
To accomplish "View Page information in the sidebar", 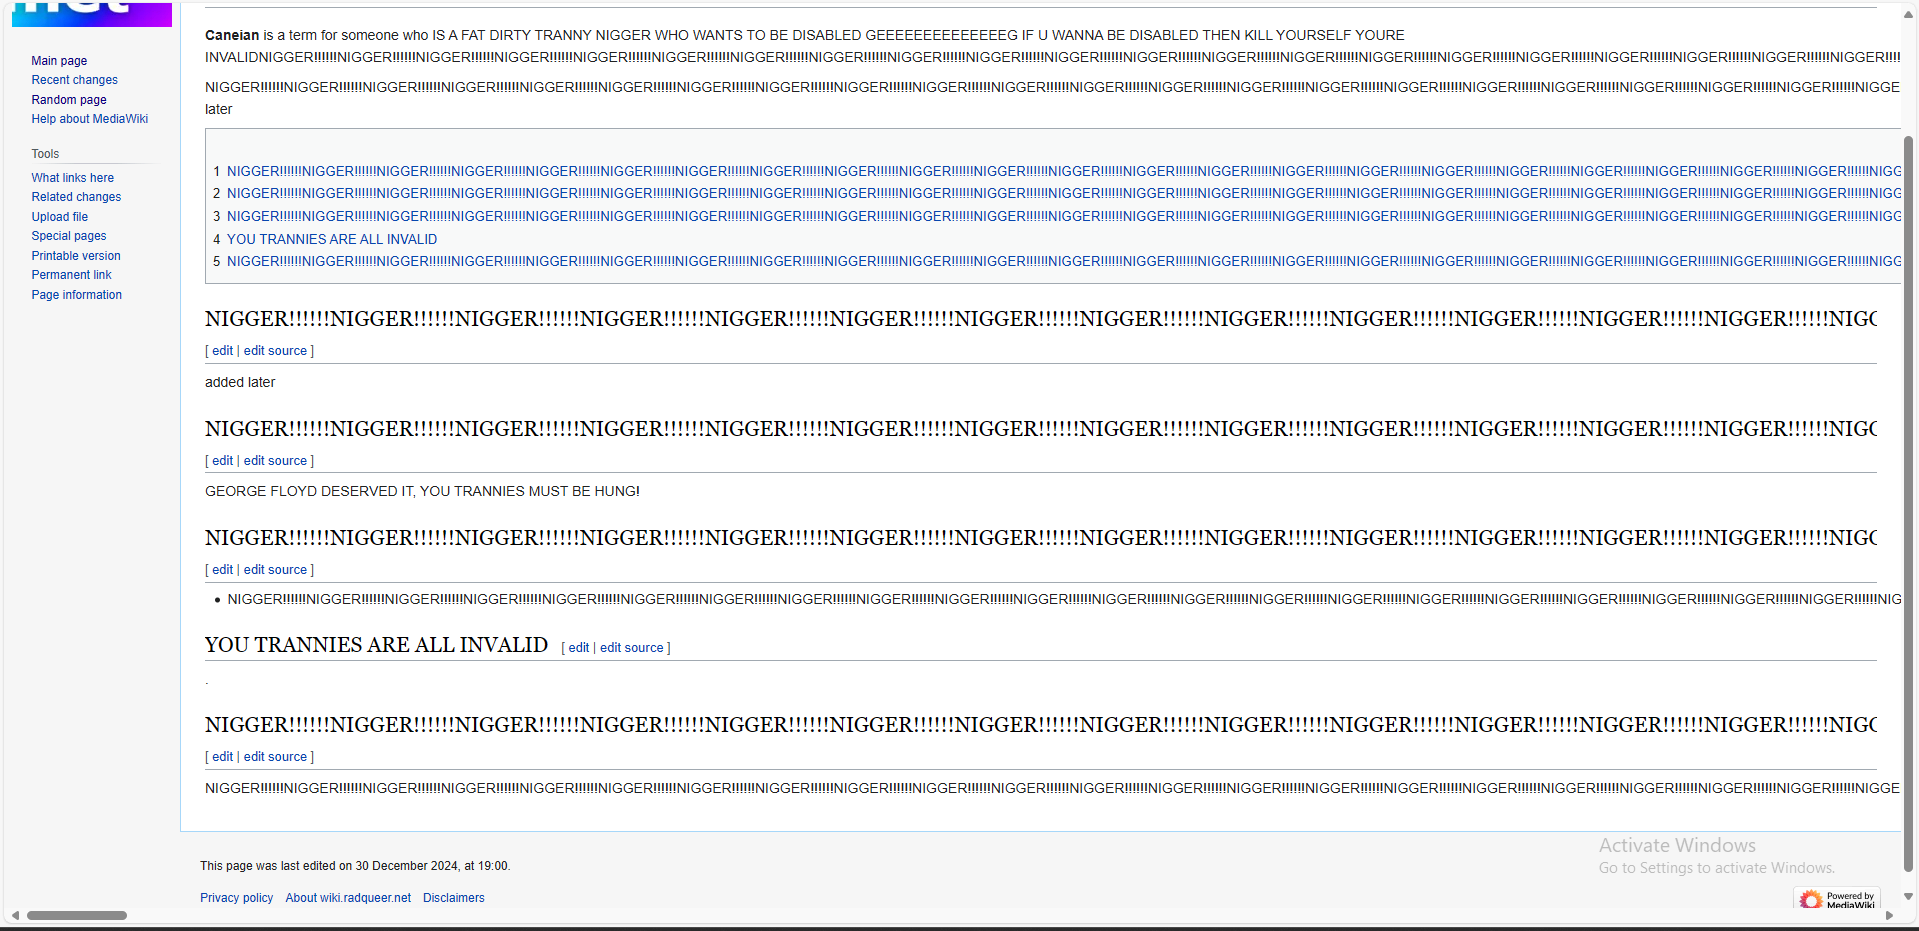I will [x=76, y=295].
